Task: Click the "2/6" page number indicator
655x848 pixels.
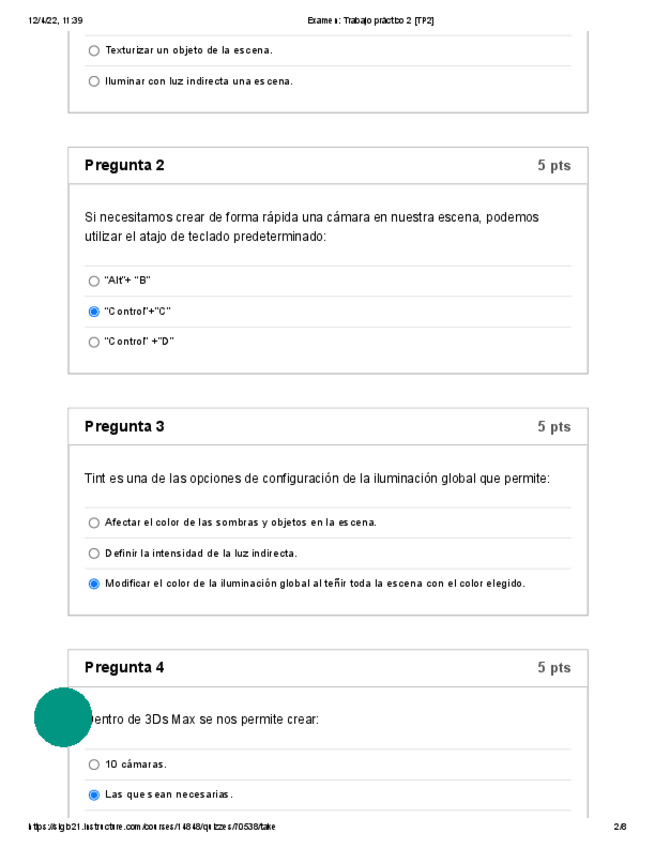Action: pos(620,827)
